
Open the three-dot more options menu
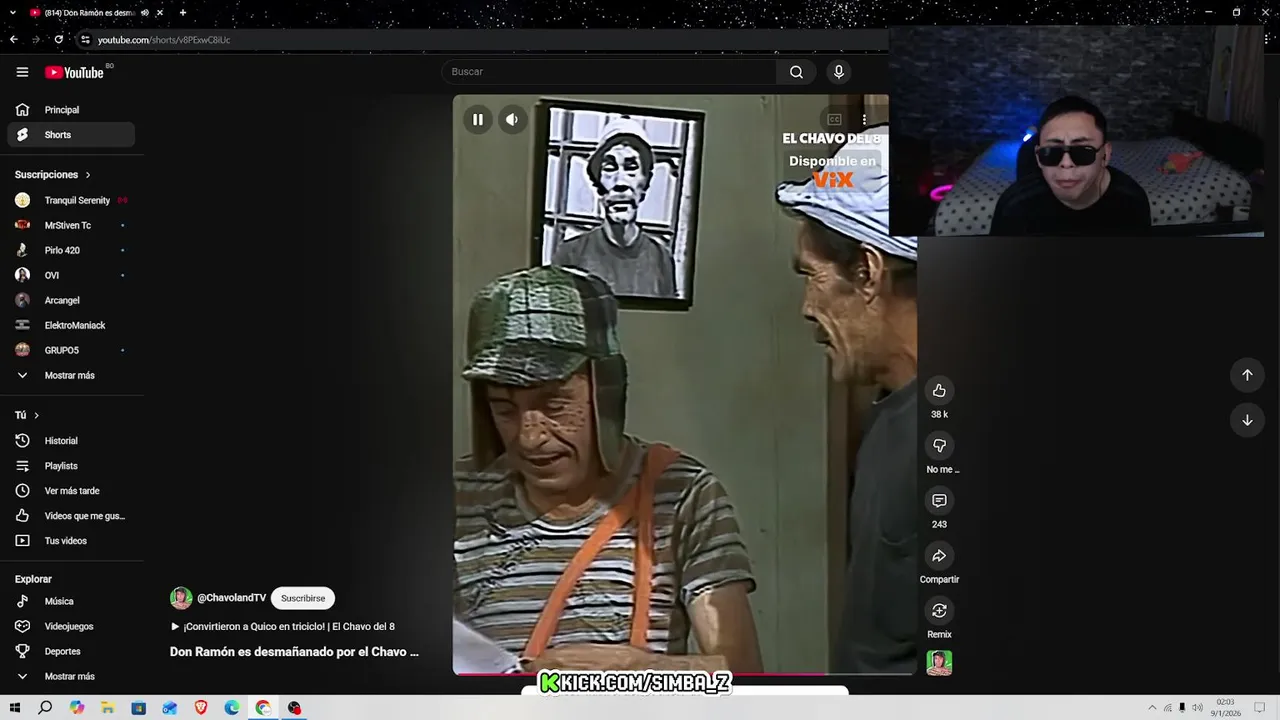coord(864,120)
